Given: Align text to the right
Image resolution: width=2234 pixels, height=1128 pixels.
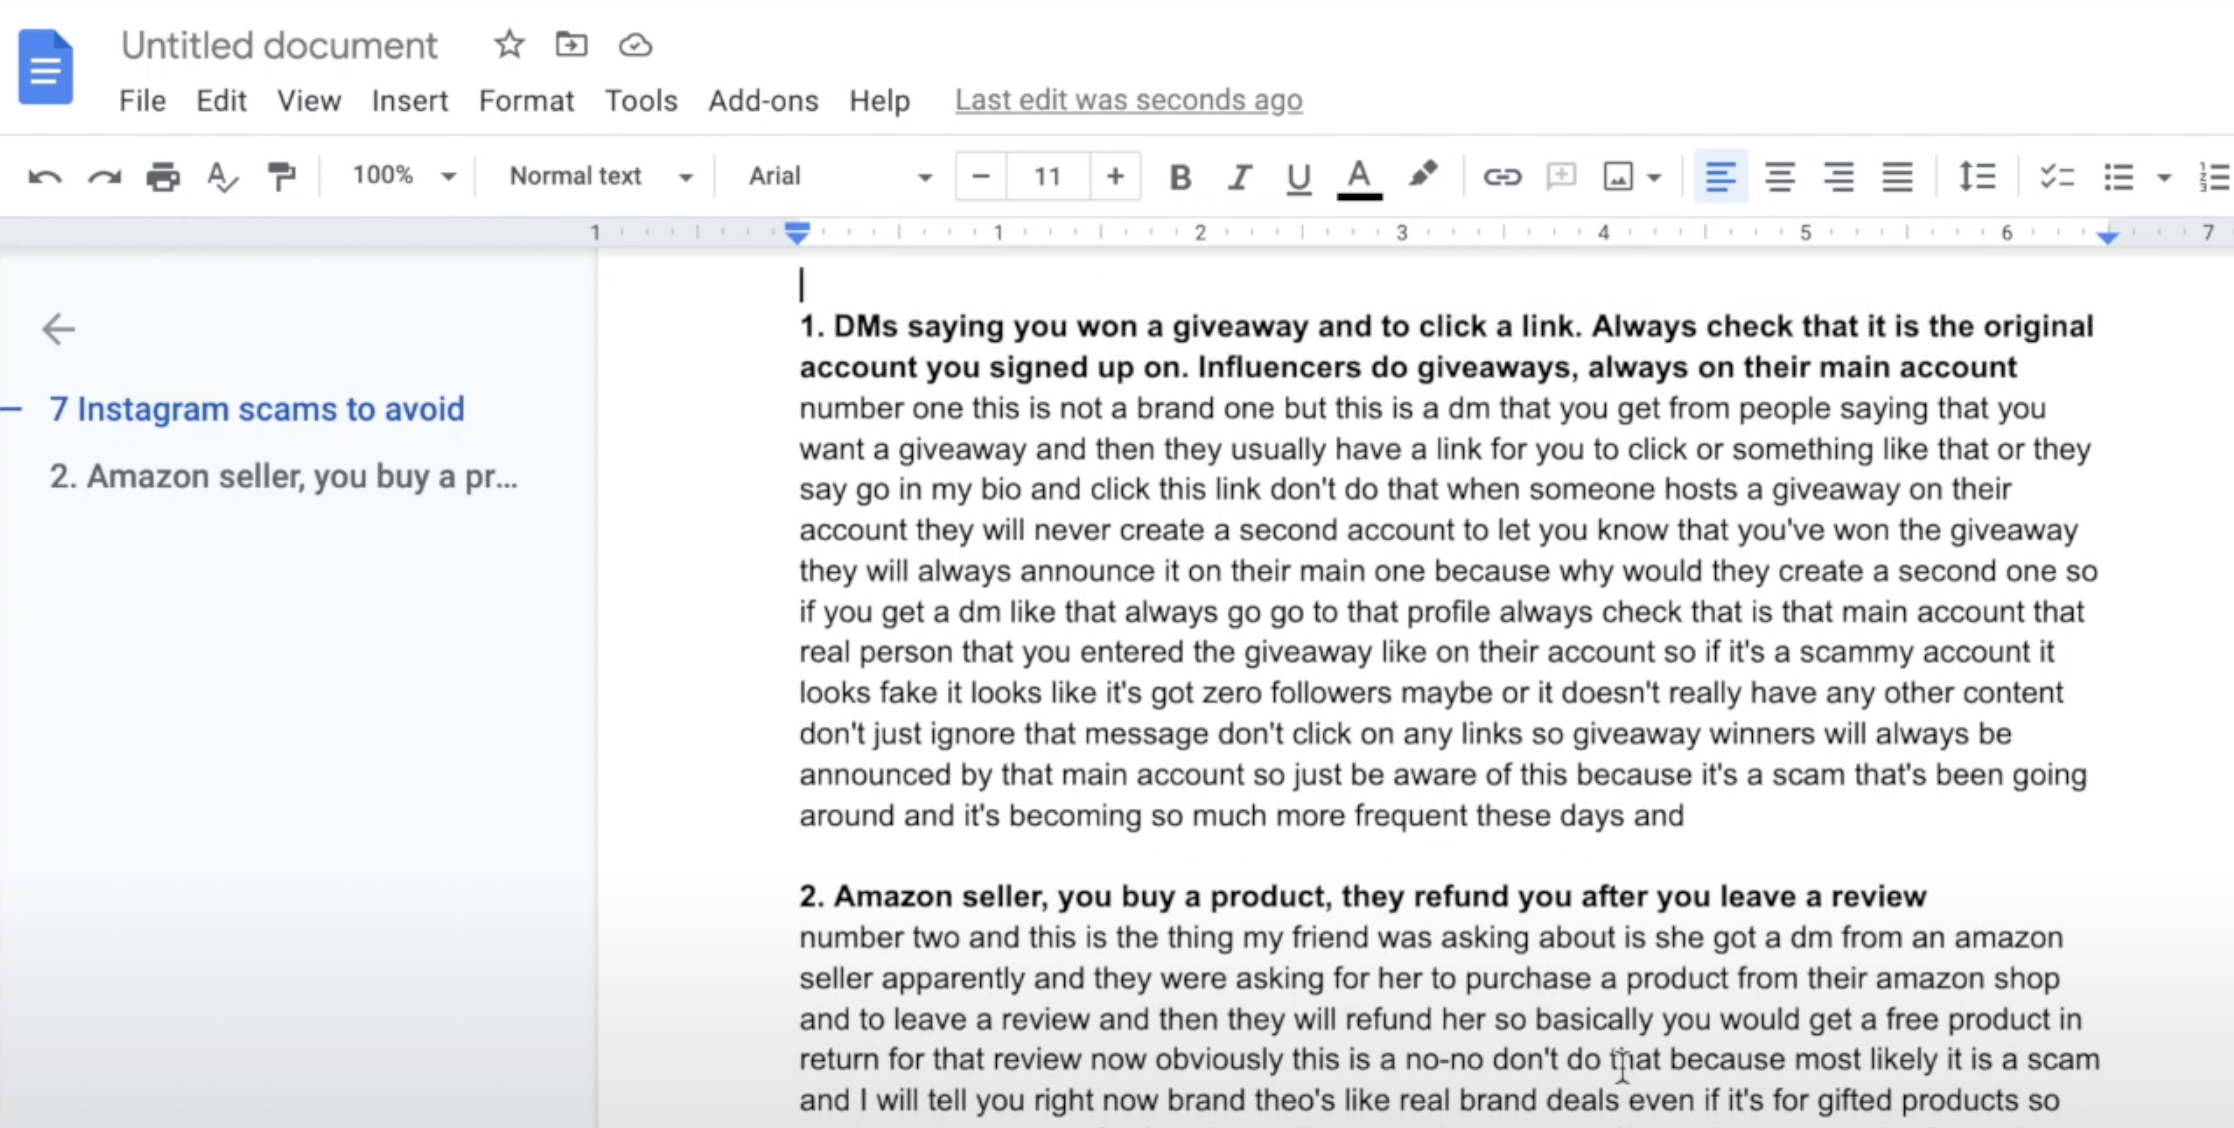Looking at the screenshot, I should 1838,177.
